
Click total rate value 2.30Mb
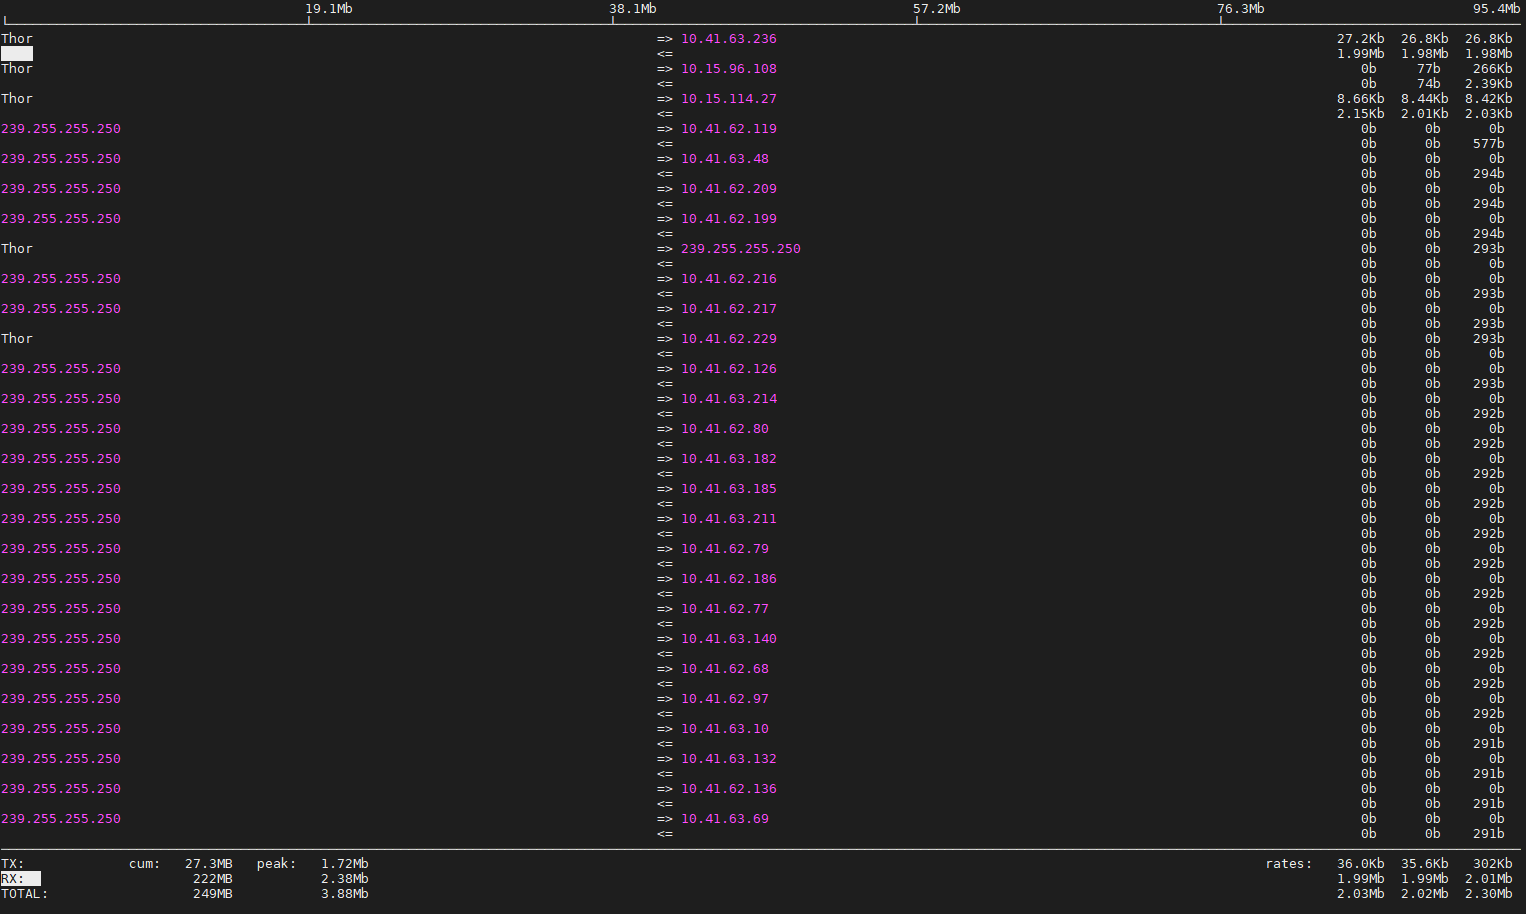1489,894
